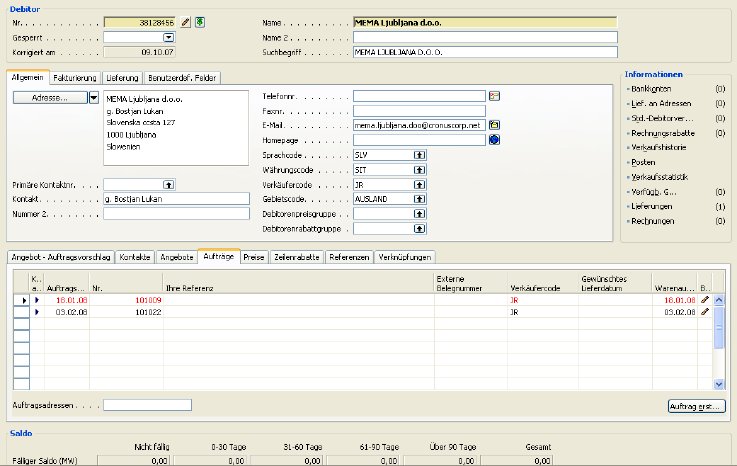This screenshot has height=466, width=737.
Task: Switch to the Kontakte tab
Action: coord(135,257)
